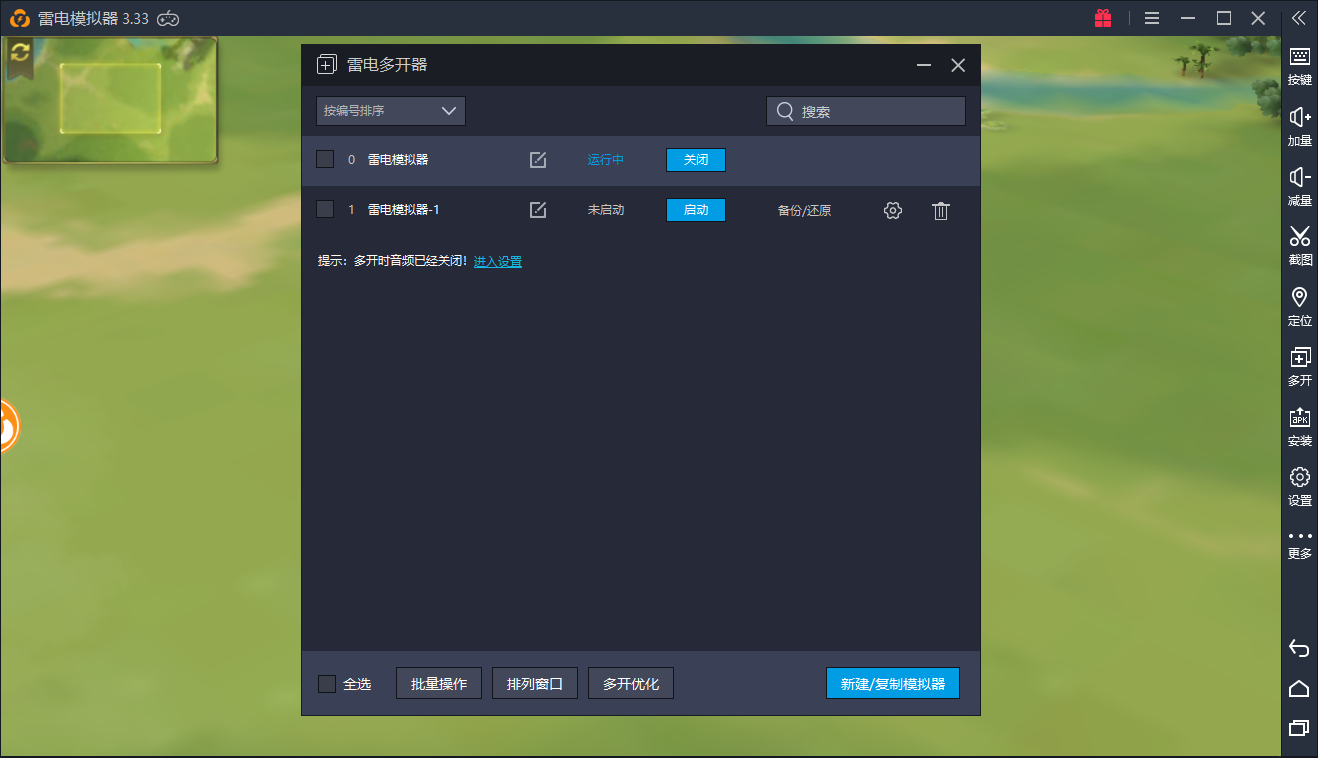This screenshot has width=1318, height=758.
Task: Click the 启动 button for 雷电模拟器-1
Action: pyautogui.click(x=696, y=210)
